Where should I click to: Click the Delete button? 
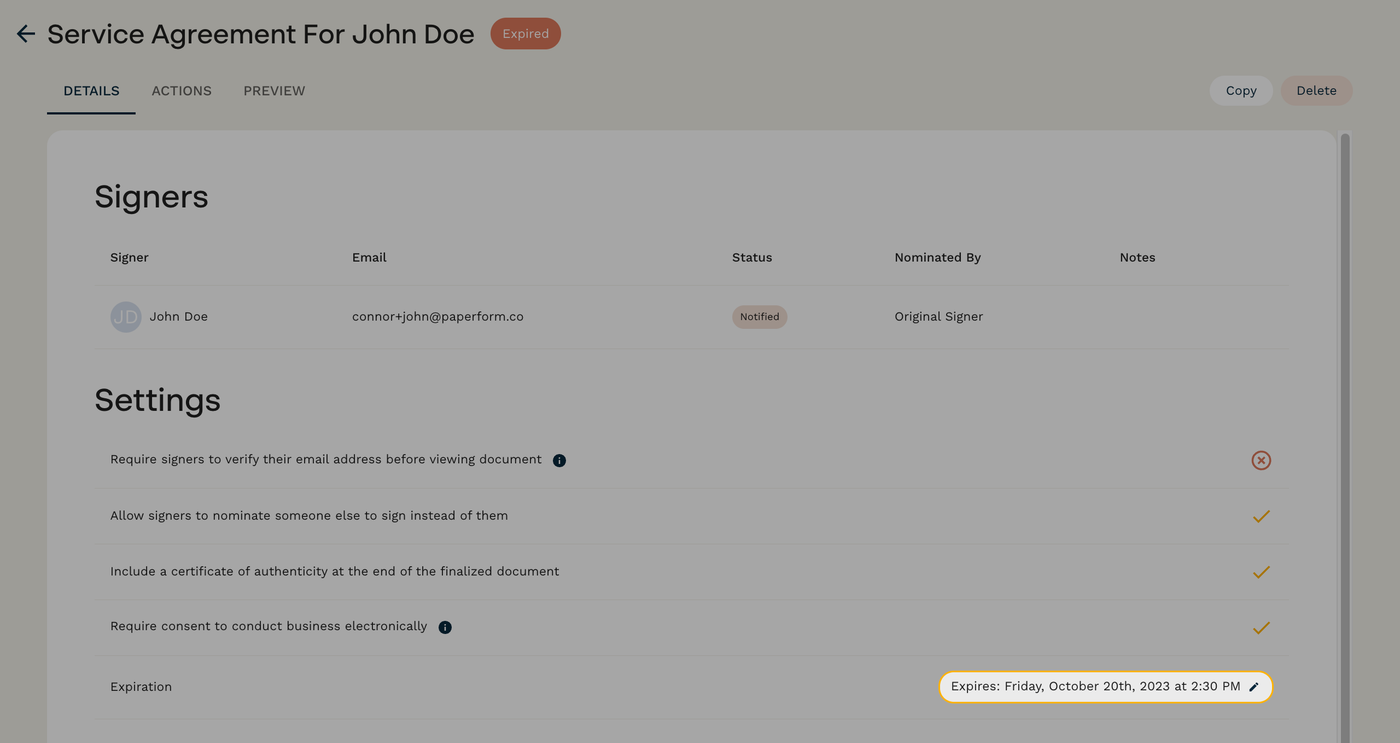[1316, 90]
